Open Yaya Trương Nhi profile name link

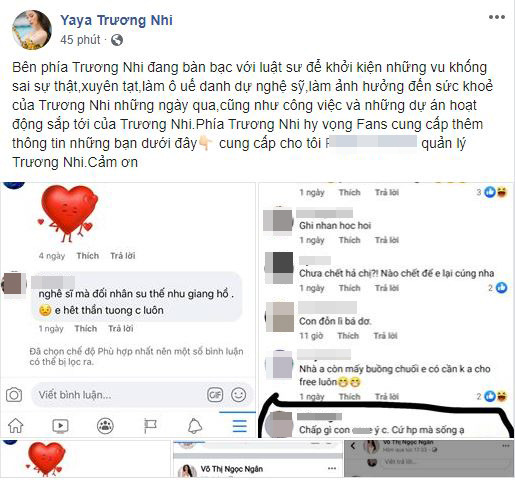pyautogui.click(x=116, y=20)
